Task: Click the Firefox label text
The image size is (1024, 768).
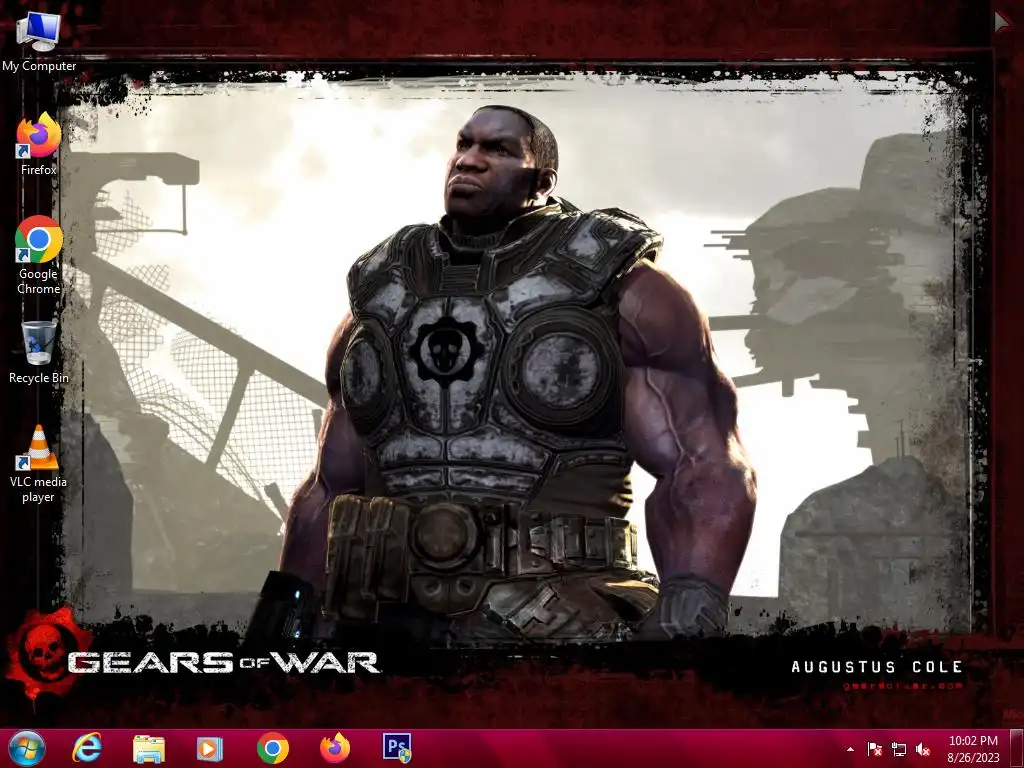Action: click(x=39, y=169)
